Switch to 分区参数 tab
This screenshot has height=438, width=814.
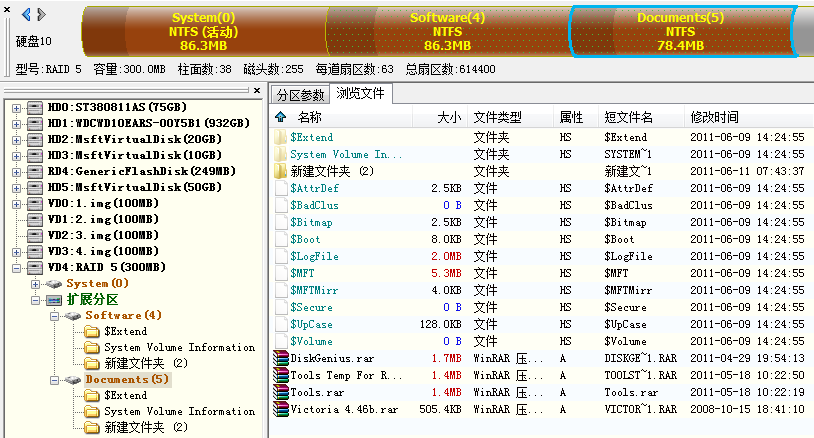tap(300, 95)
